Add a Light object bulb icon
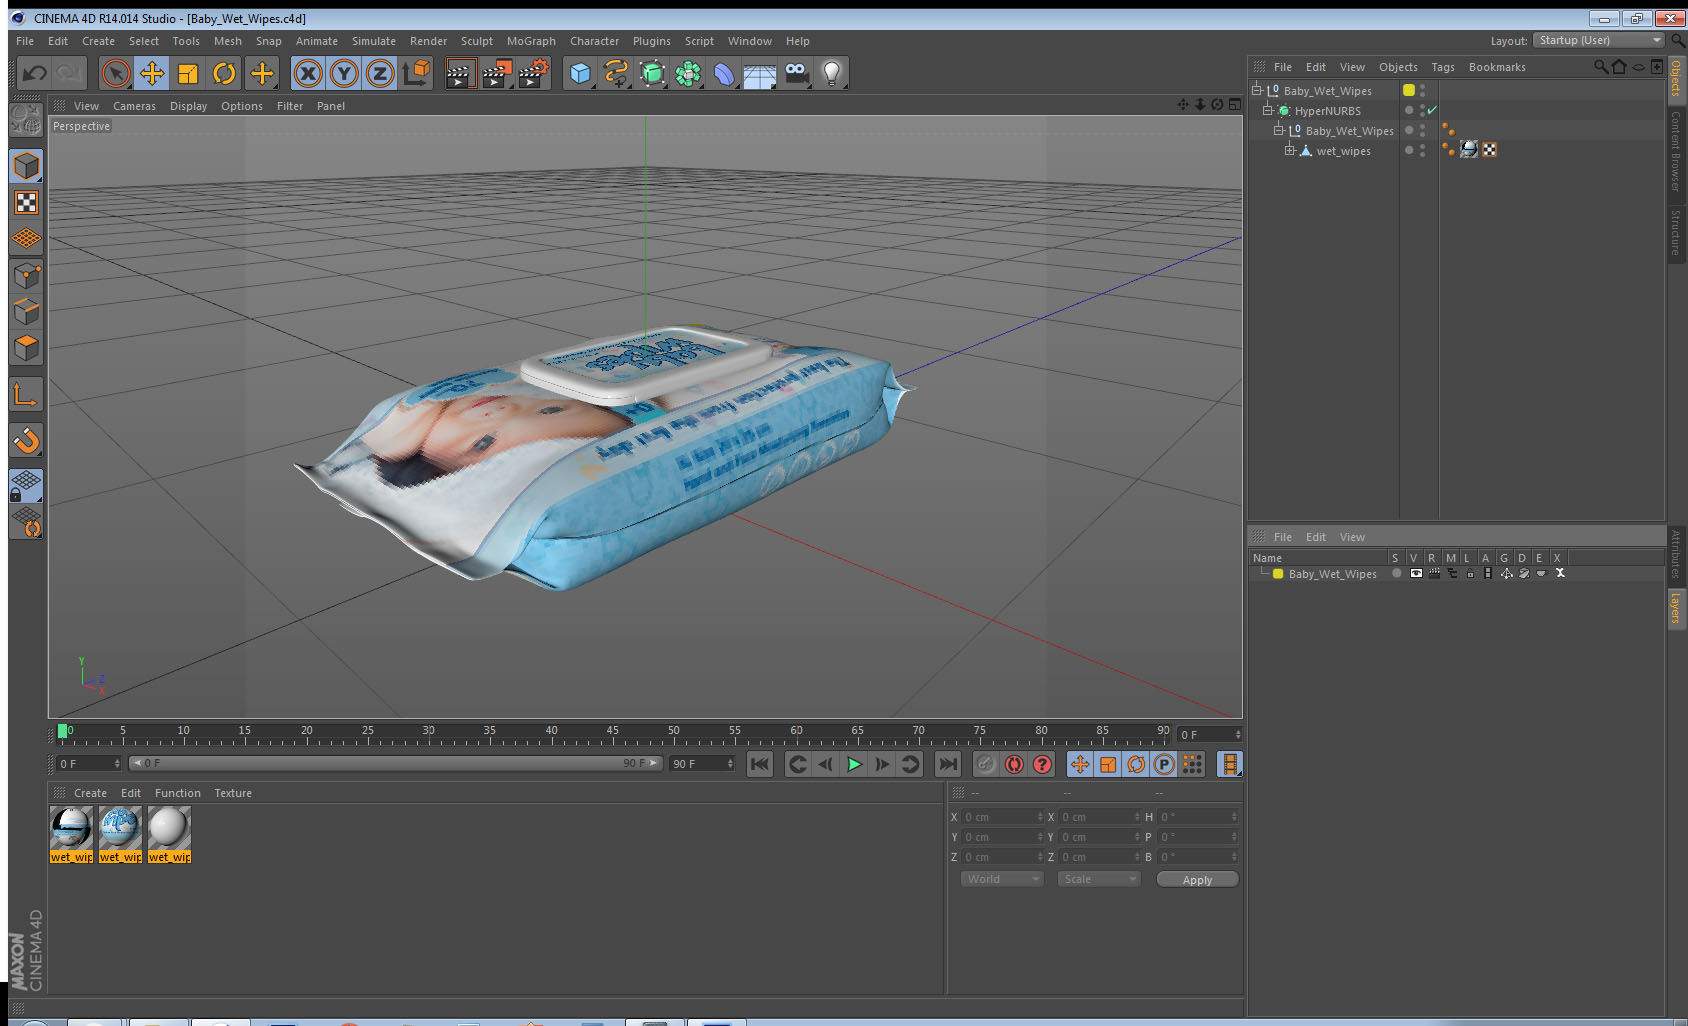 tap(832, 73)
